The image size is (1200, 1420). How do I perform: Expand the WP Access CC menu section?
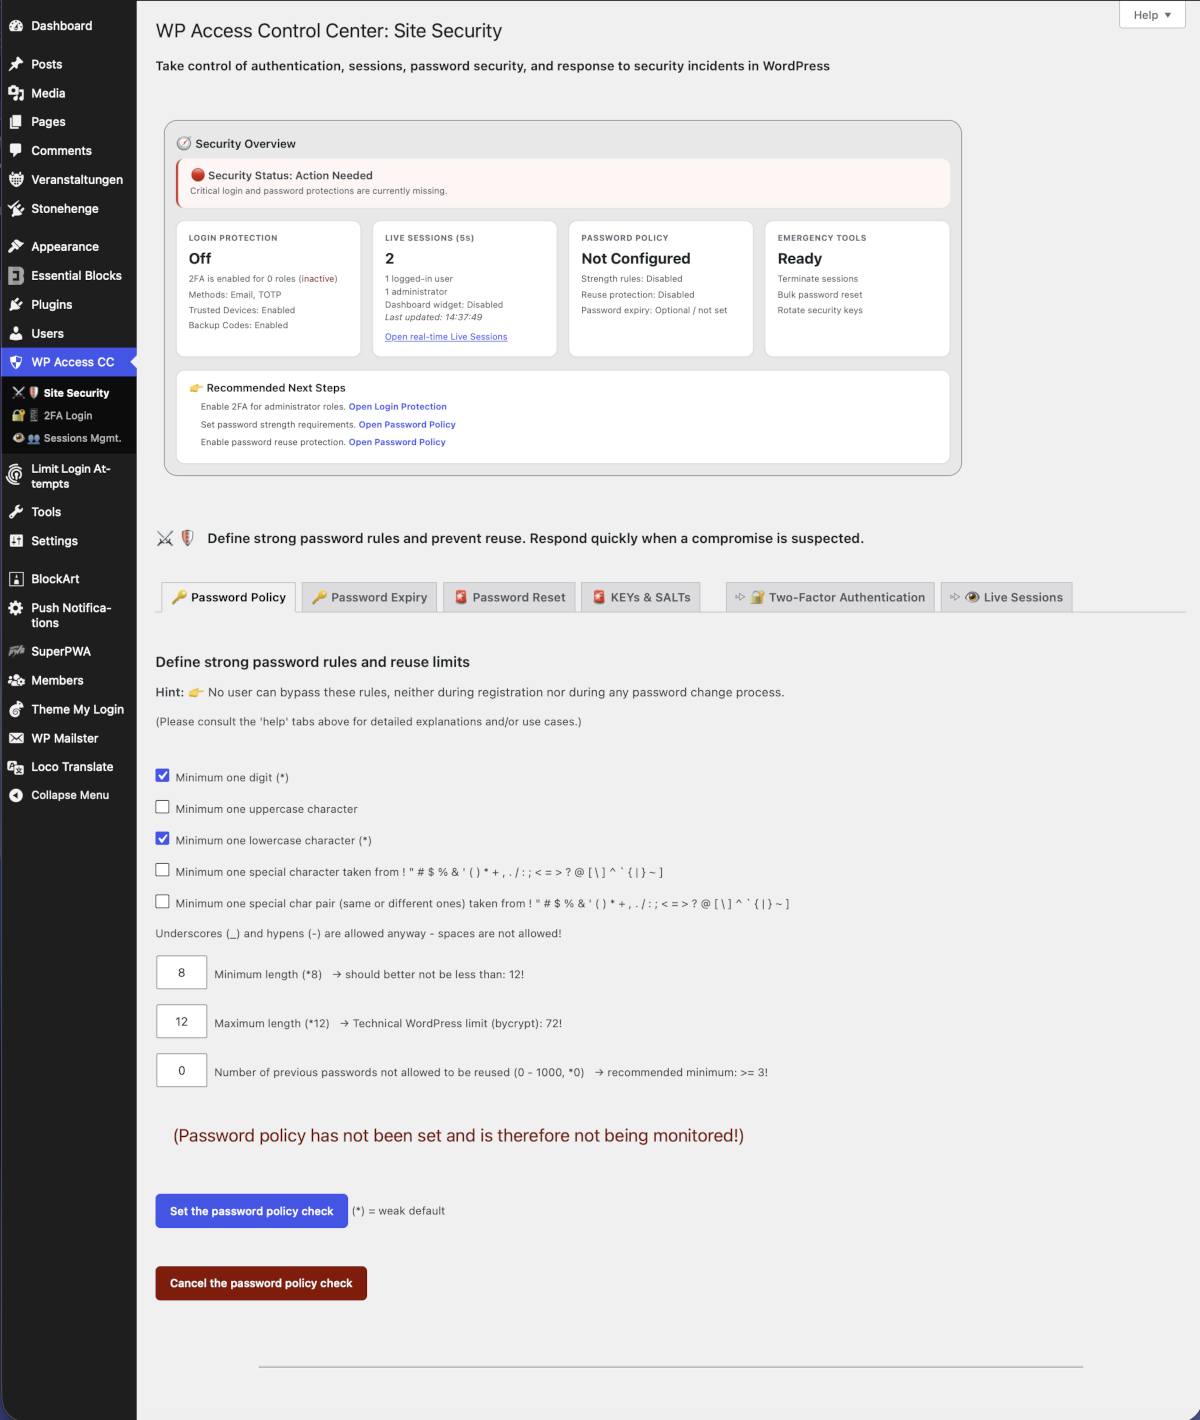pos(69,361)
